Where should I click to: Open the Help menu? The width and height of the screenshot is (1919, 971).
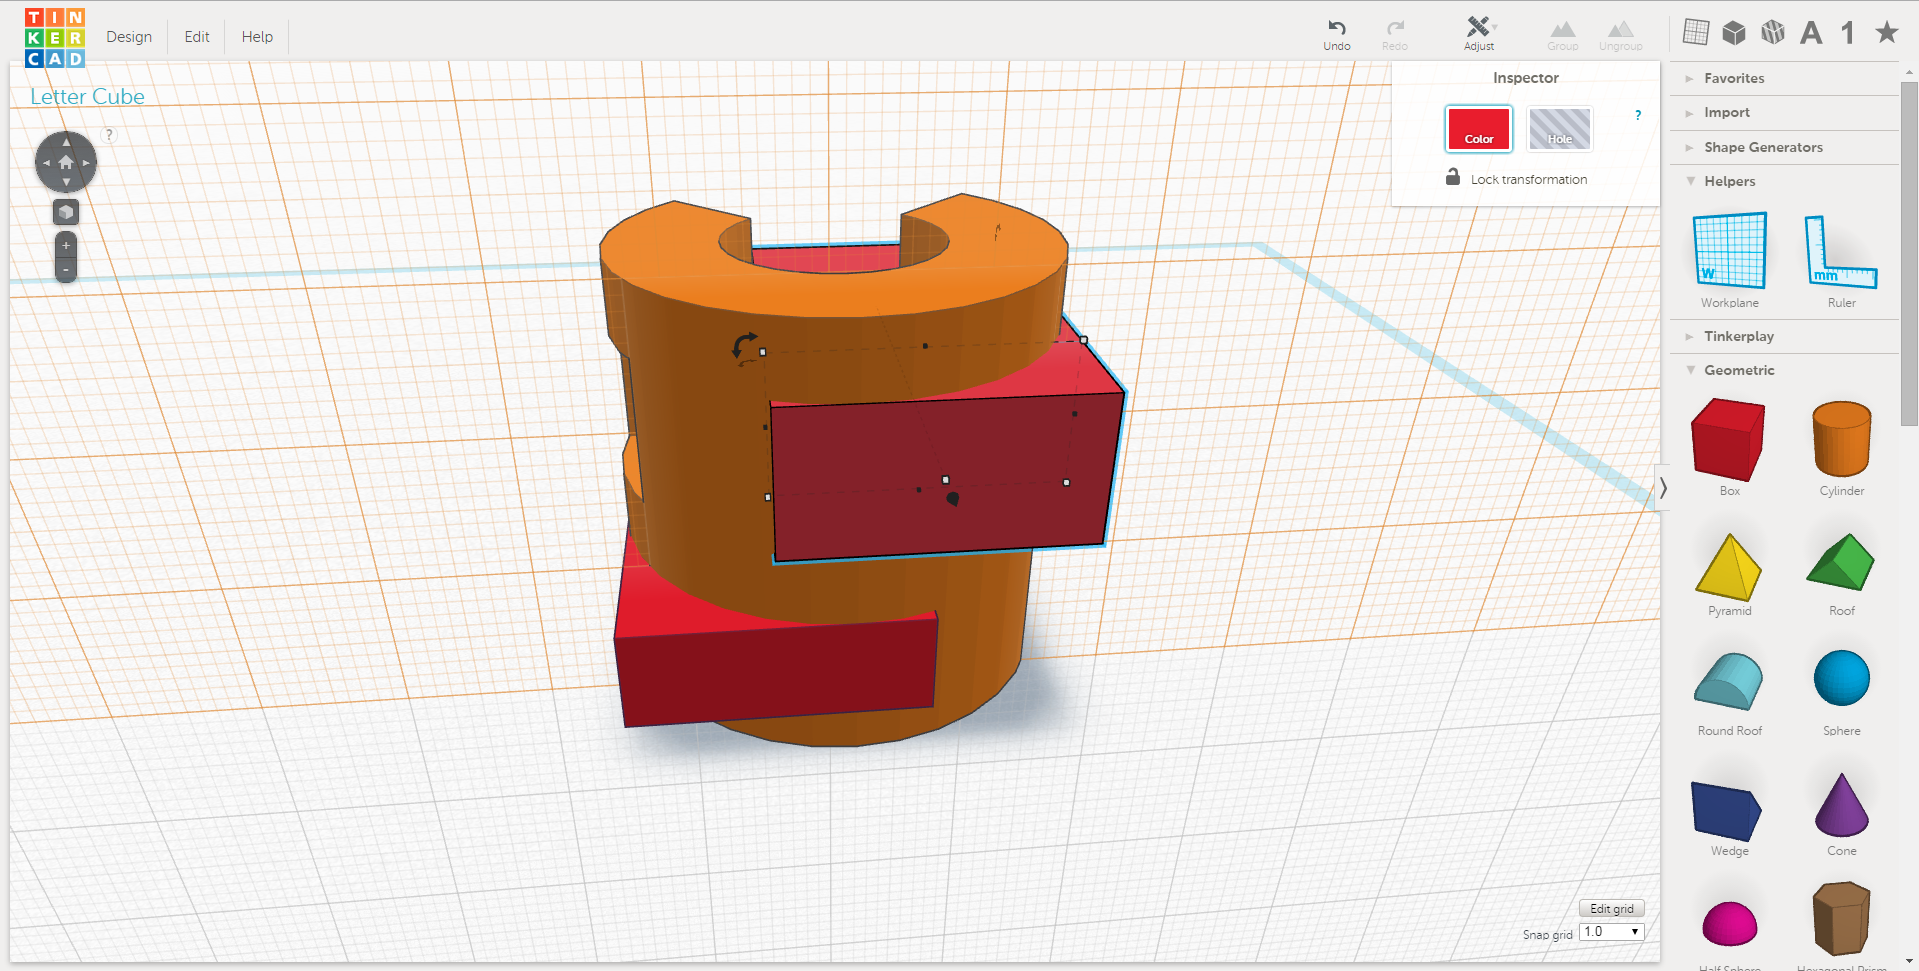[257, 37]
